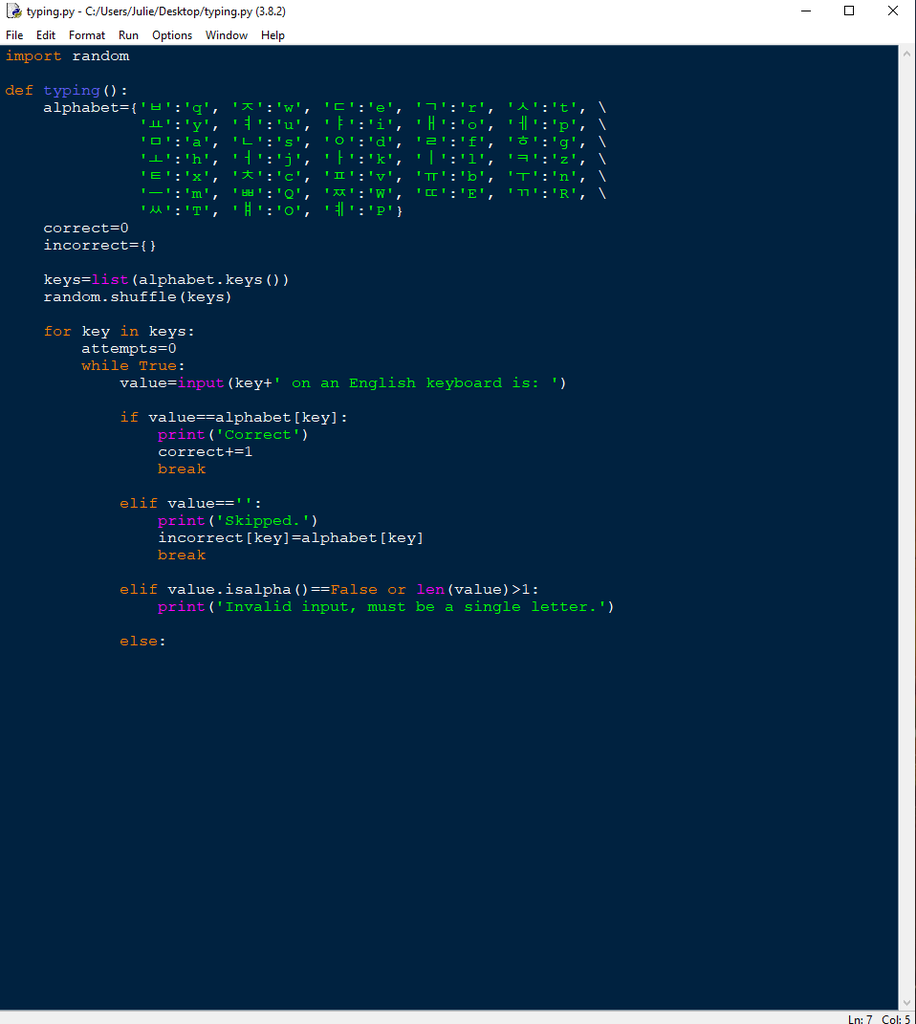Open the Help menu
This screenshot has height=1024, width=916.
point(272,35)
